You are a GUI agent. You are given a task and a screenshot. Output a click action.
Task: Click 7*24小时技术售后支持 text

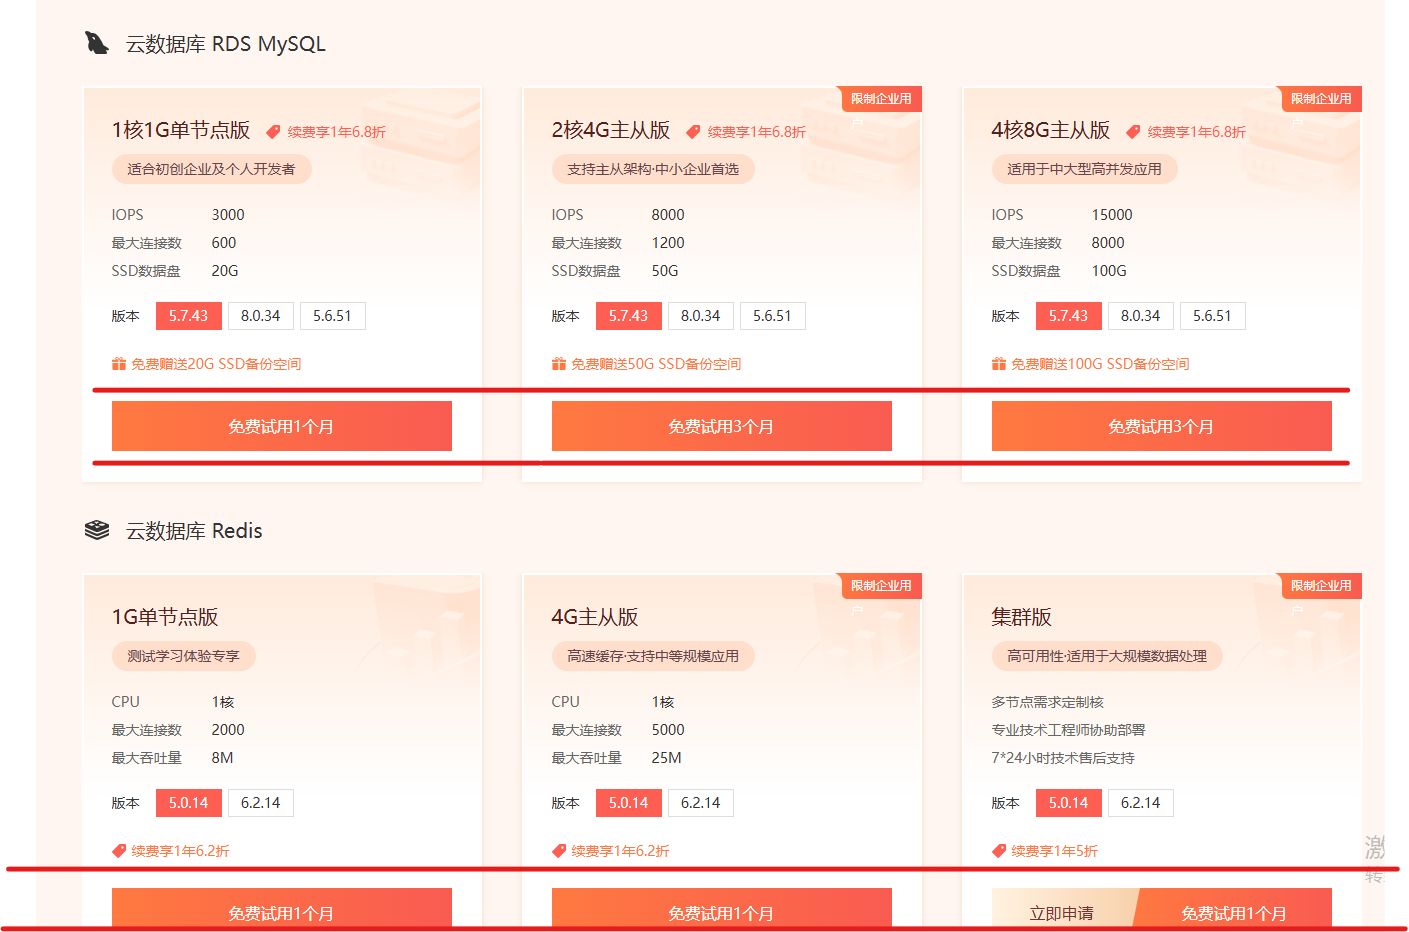point(1063,758)
